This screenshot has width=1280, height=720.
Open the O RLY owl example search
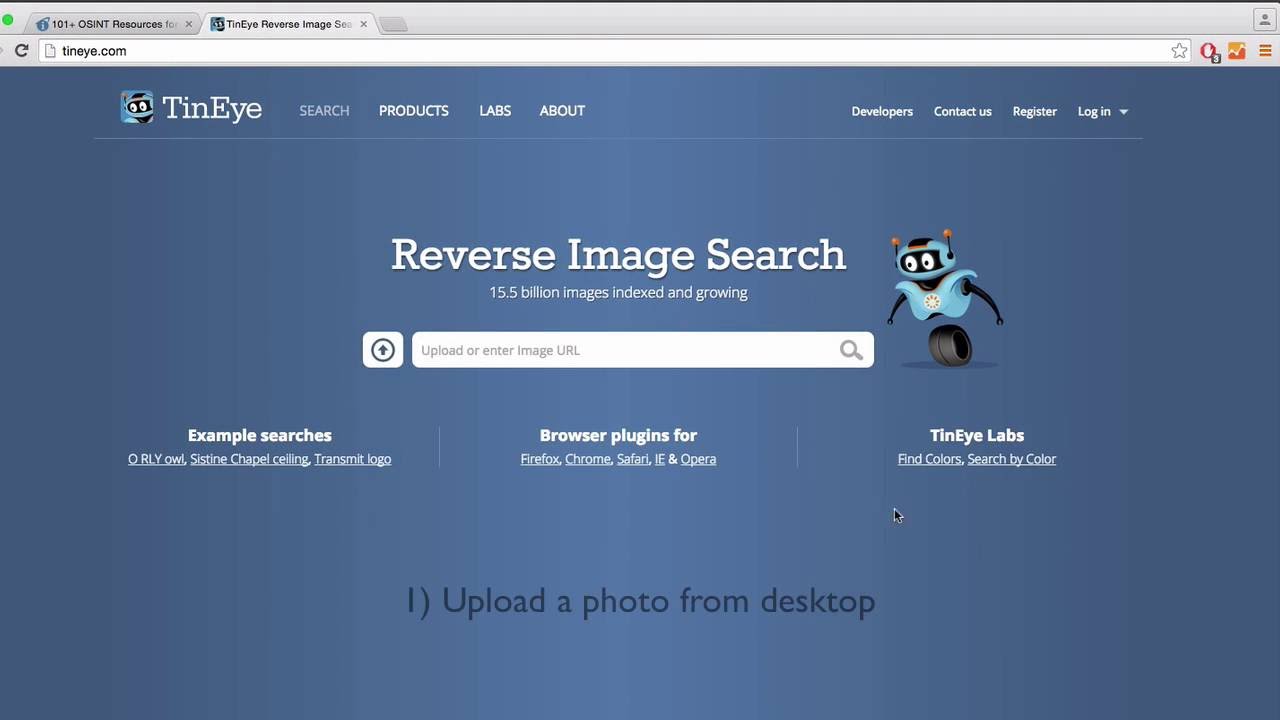(155, 459)
